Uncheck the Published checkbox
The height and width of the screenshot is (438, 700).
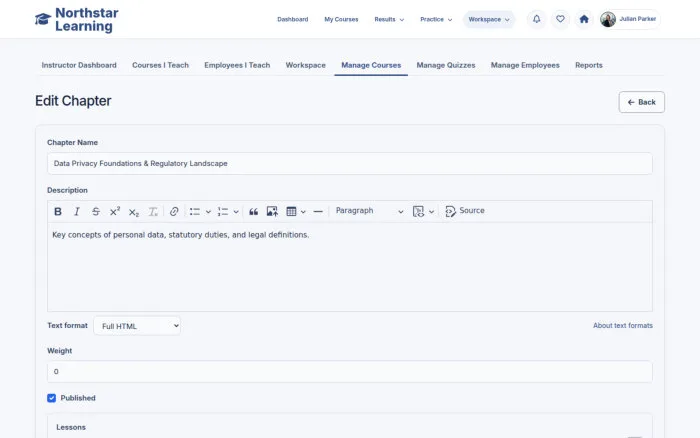pyautogui.click(x=51, y=398)
